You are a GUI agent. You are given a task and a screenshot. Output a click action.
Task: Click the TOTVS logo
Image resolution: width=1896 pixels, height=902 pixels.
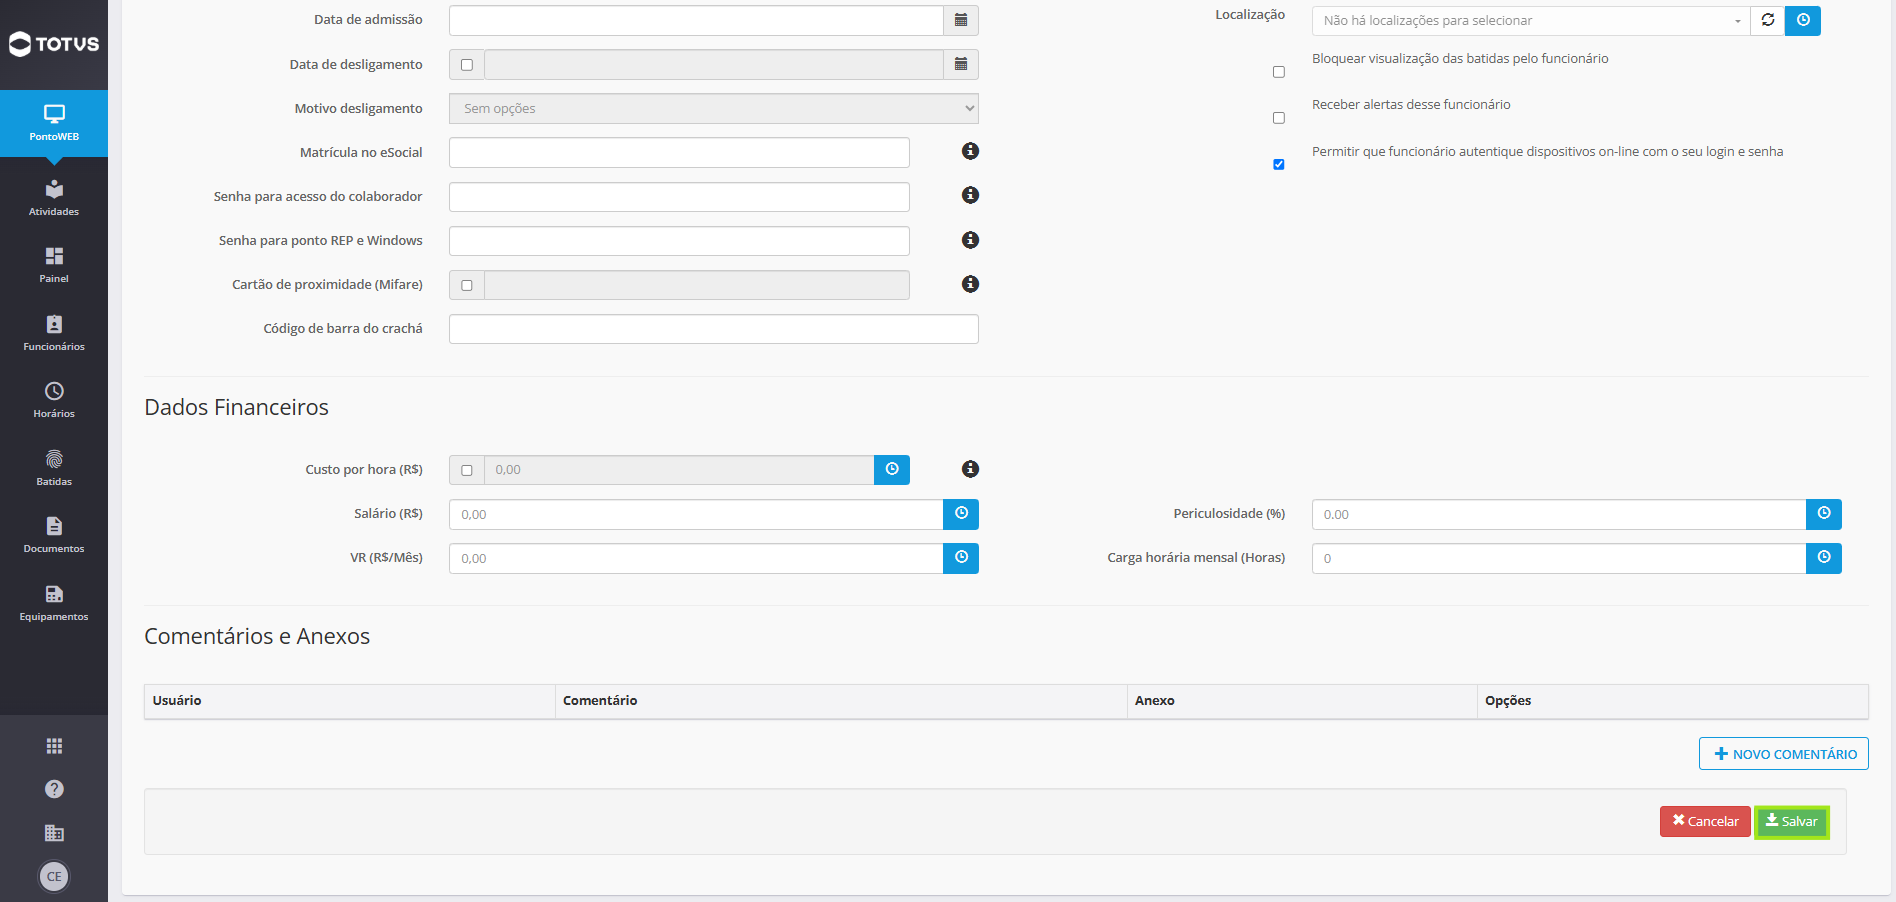coord(54,44)
